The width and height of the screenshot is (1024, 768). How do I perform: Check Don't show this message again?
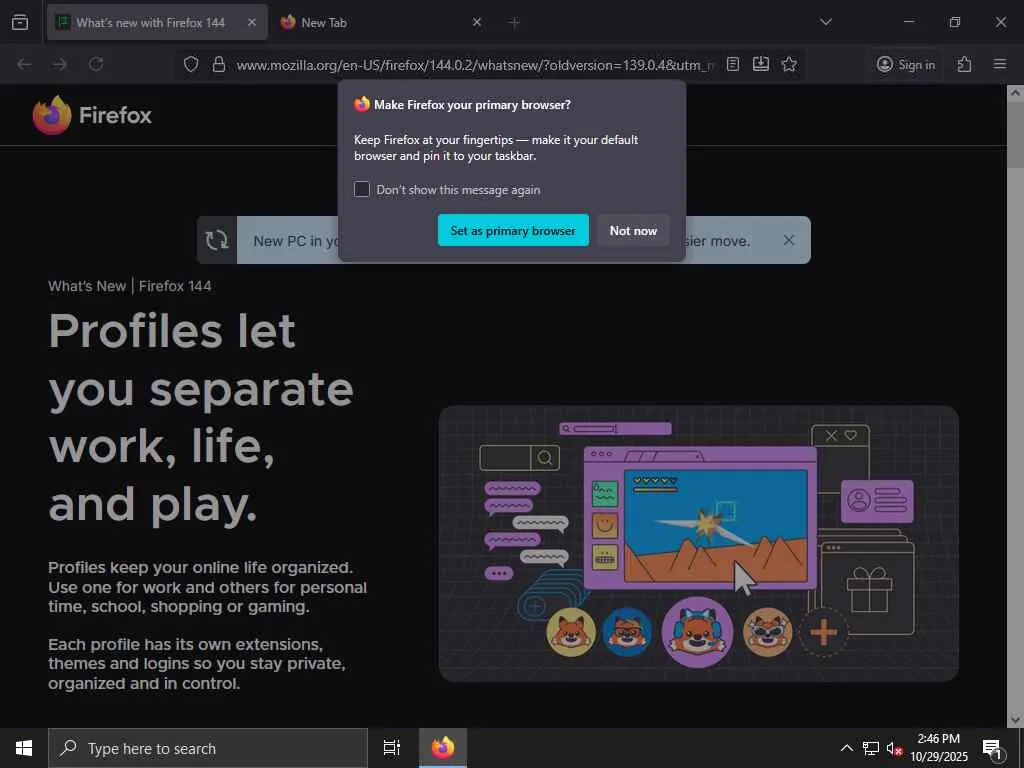362,189
